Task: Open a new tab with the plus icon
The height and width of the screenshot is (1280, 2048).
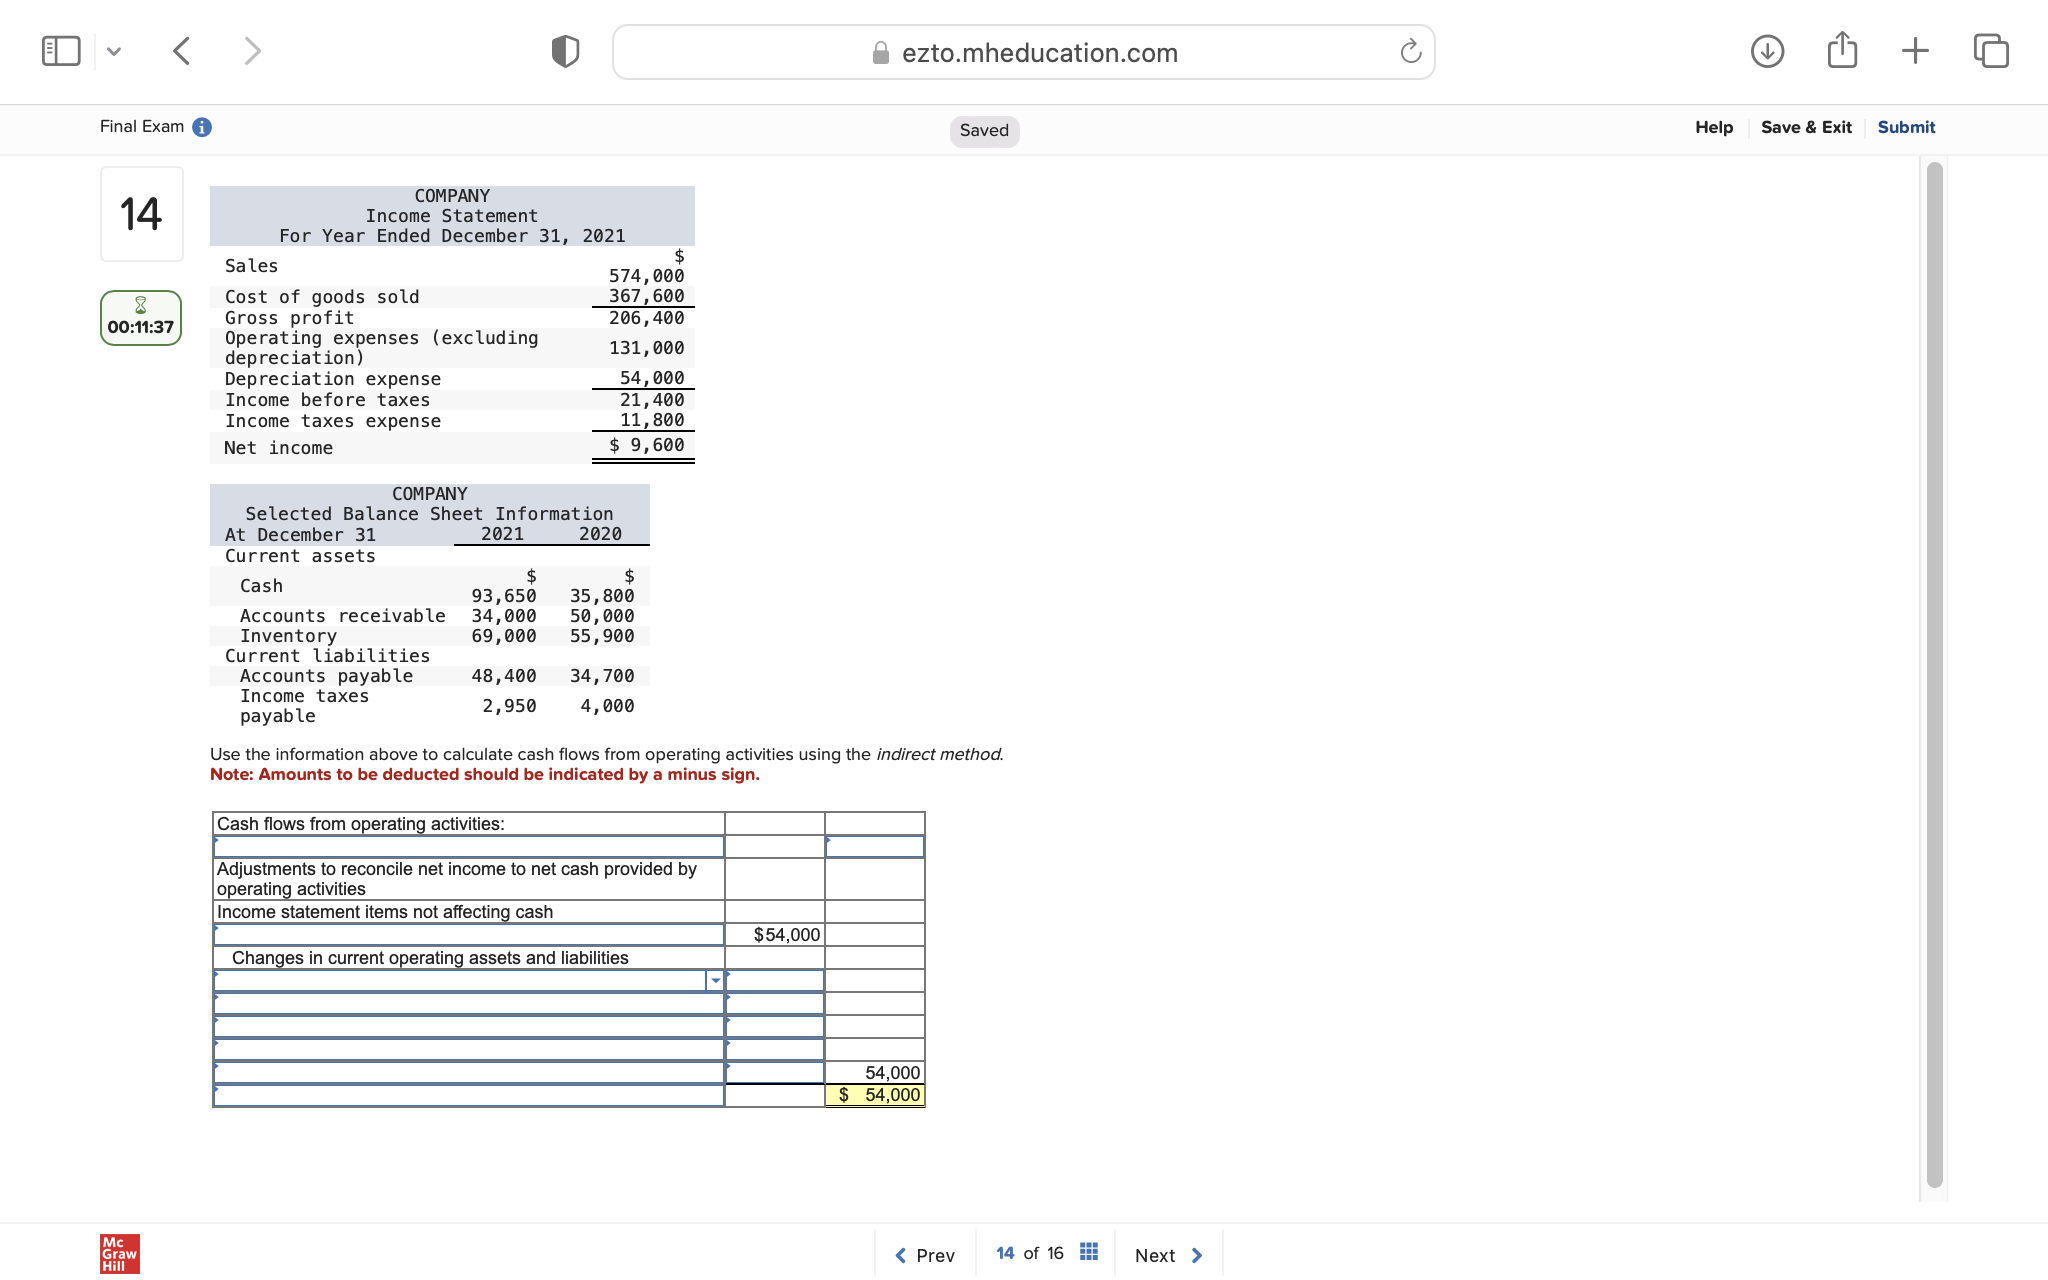Action: 1915,50
